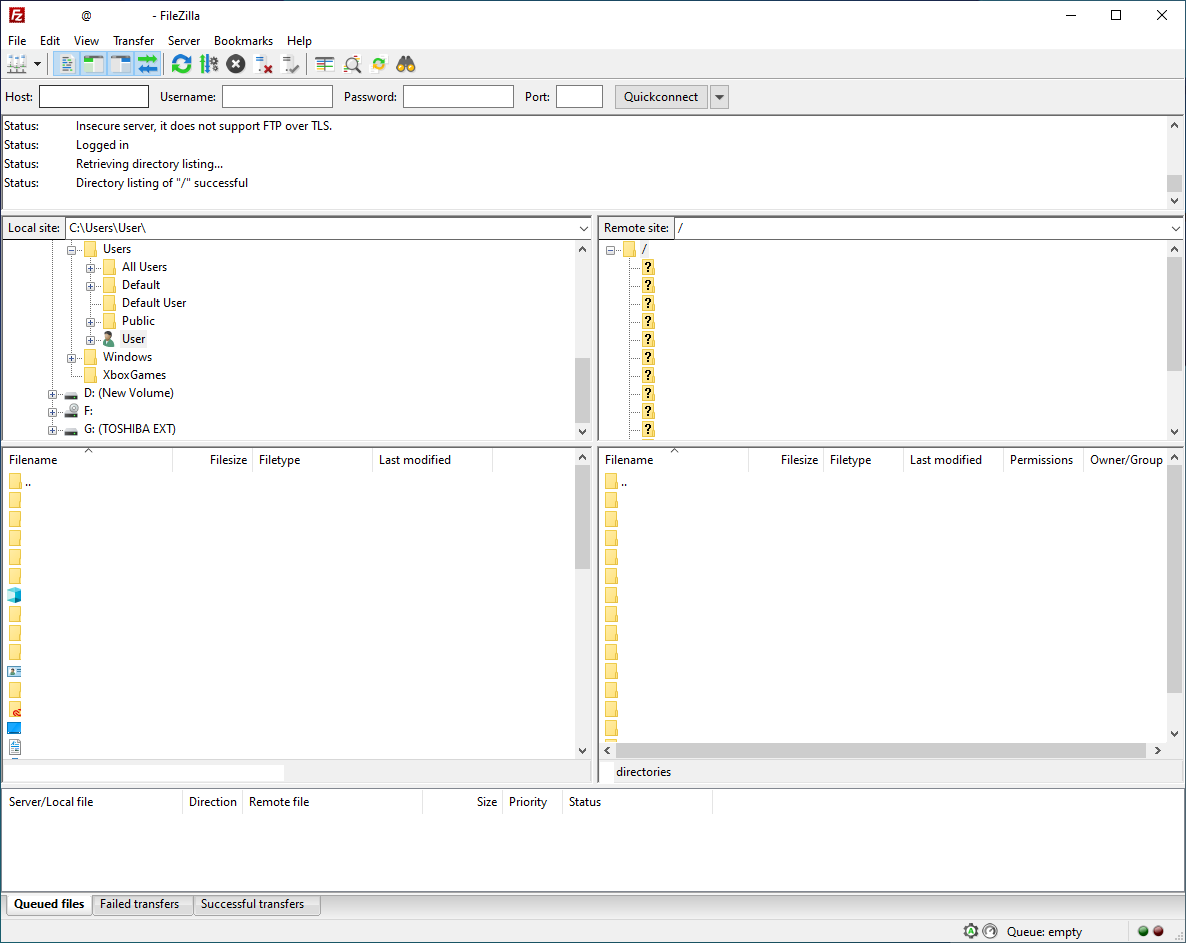
Task: Reconnect to the last used server
Action: [x=290, y=64]
